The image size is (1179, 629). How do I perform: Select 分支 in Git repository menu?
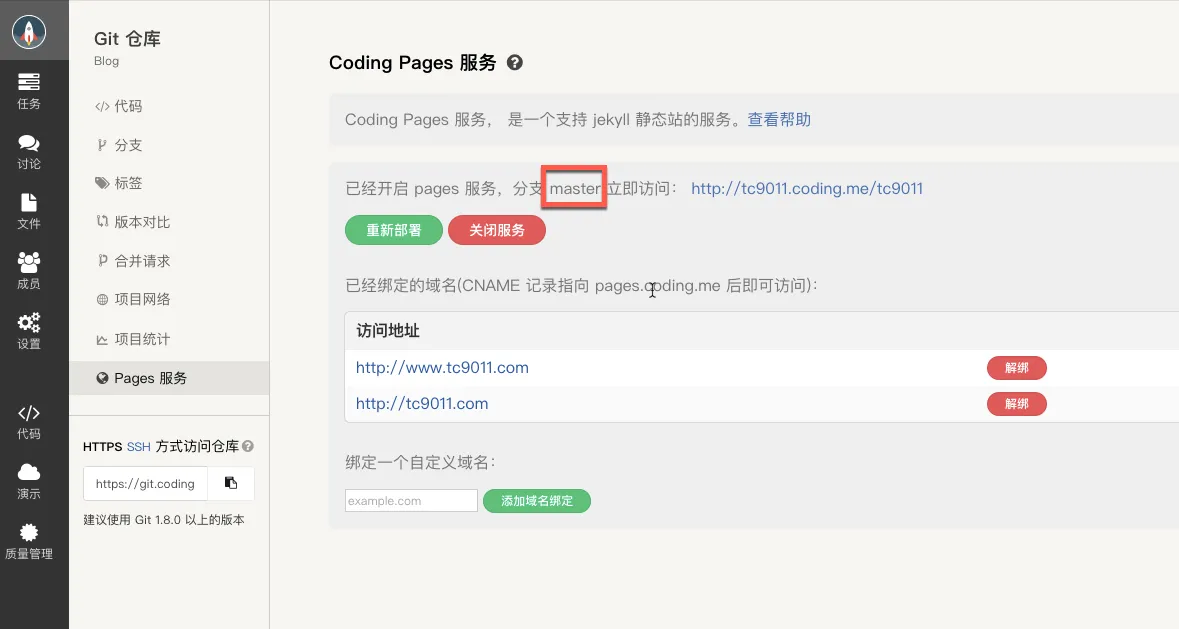[x=128, y=145]
